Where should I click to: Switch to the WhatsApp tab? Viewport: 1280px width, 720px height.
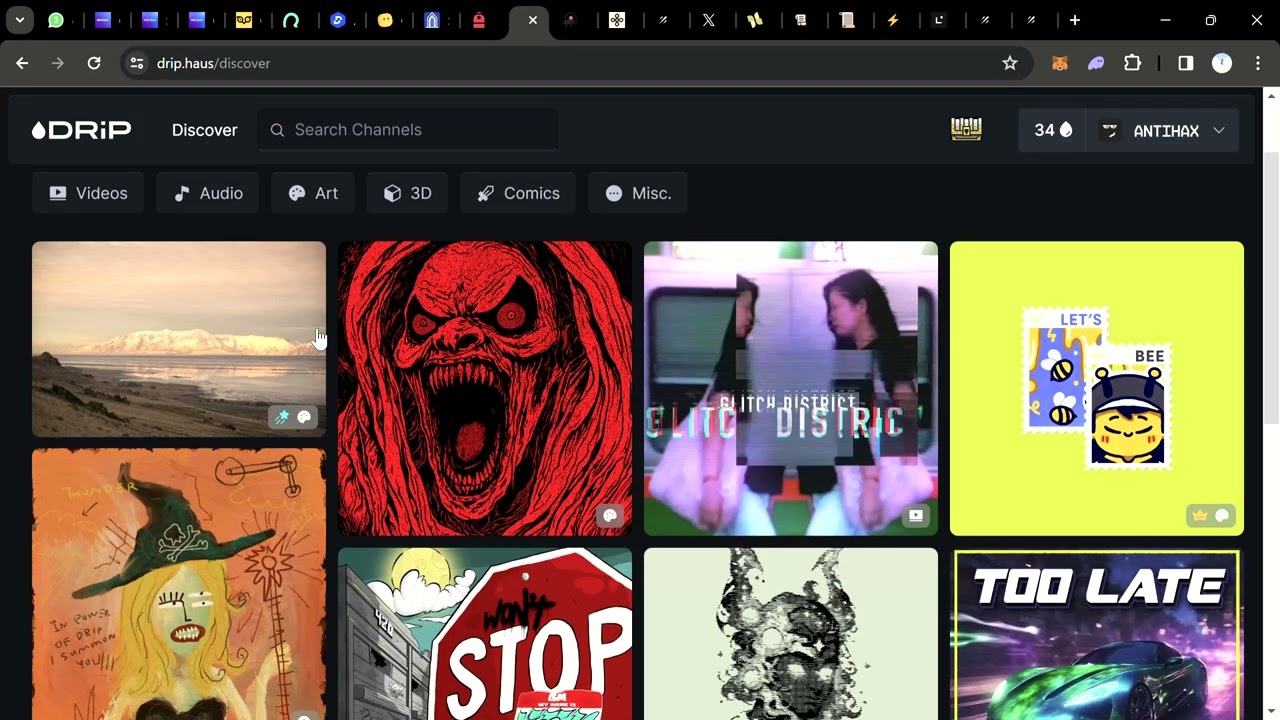pos(56,20)
